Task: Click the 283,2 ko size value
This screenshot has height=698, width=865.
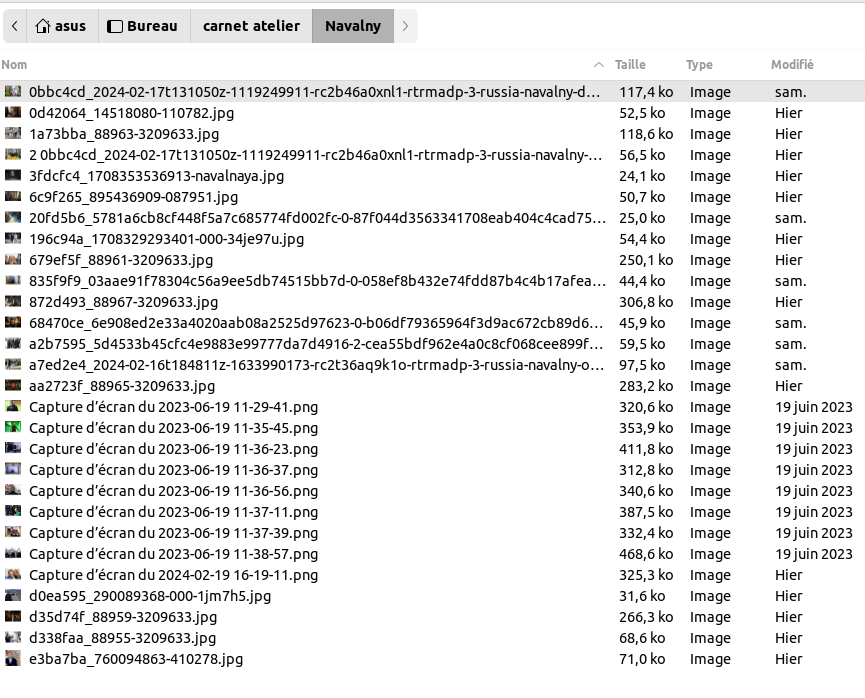Action: (x=646, y=386)
